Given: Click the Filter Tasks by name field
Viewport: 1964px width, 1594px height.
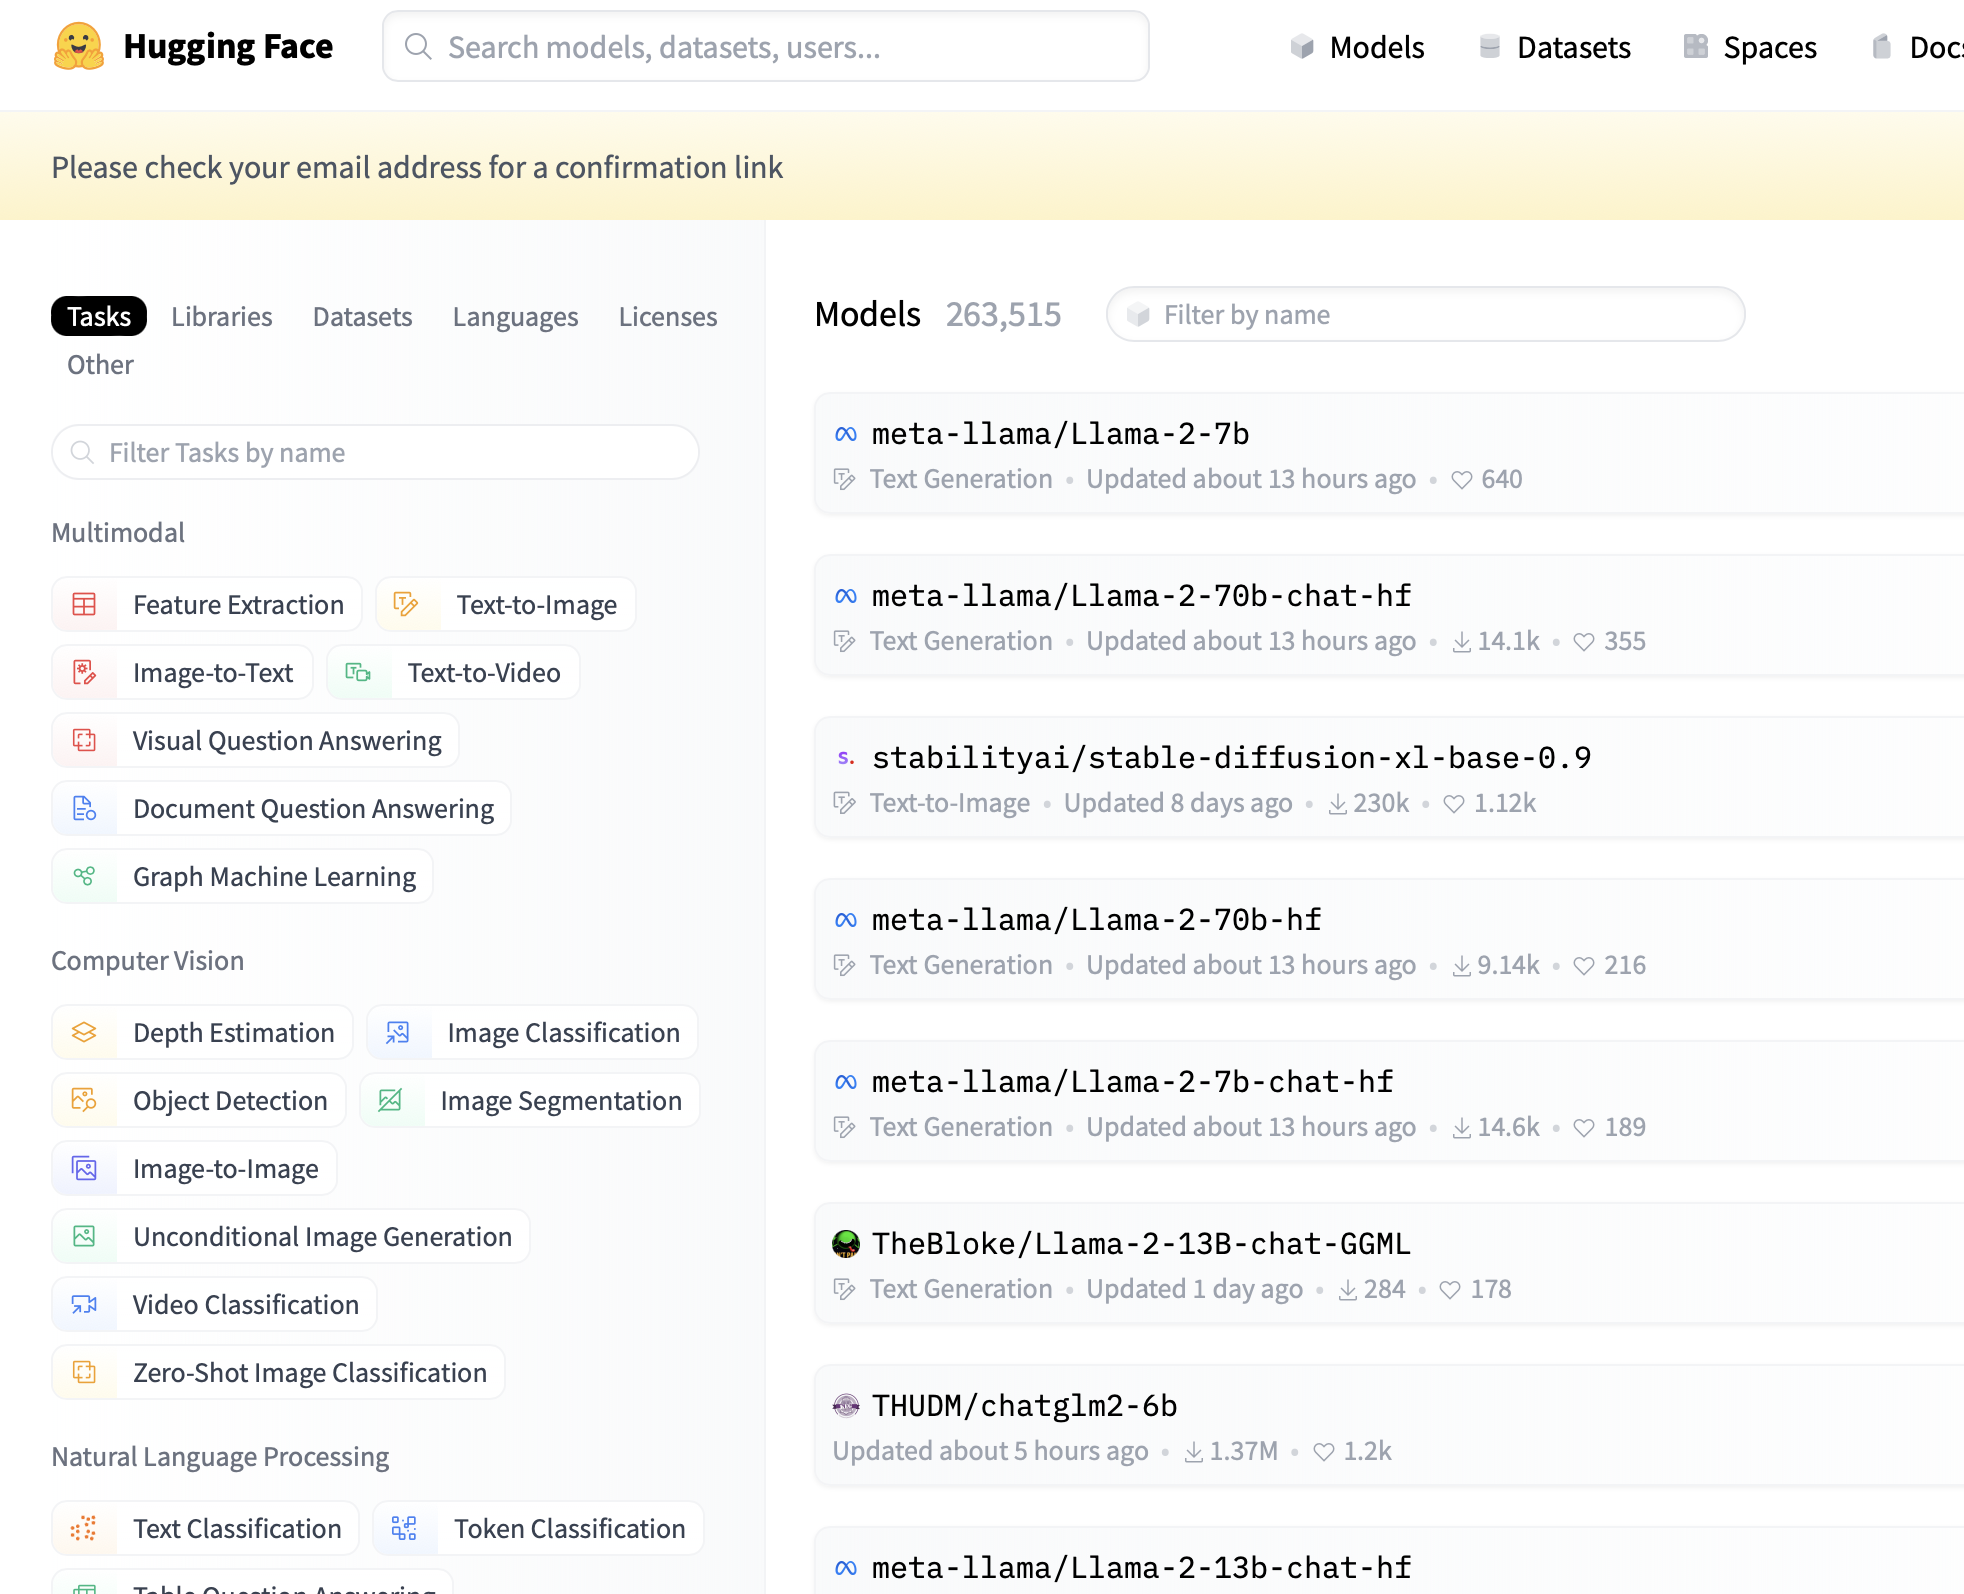Looking at the screenshot, I should click(x=375, y=452).
